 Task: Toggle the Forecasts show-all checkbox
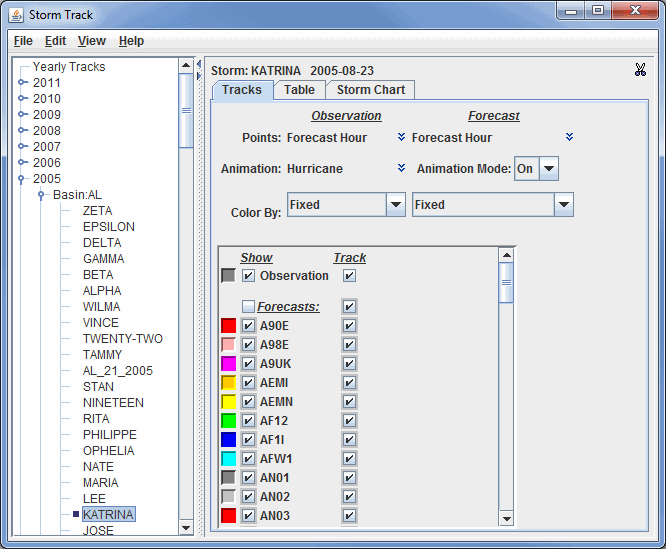248,307
